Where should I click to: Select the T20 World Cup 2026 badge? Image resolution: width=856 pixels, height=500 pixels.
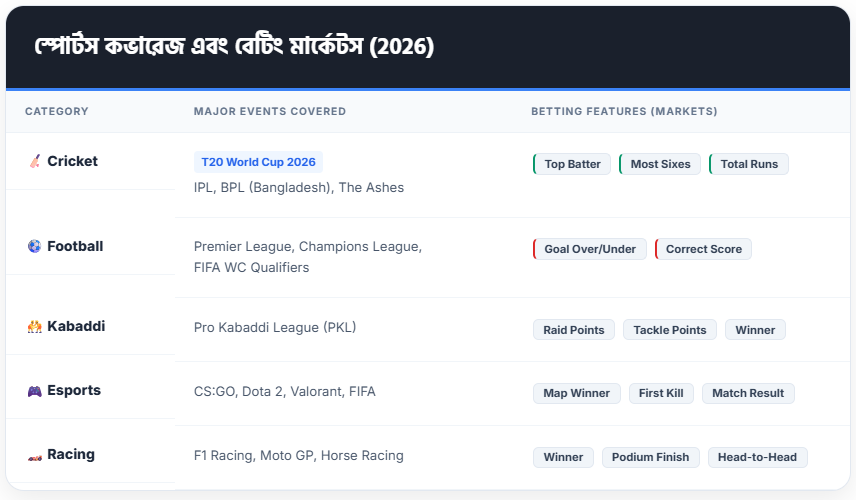(258, 162)
